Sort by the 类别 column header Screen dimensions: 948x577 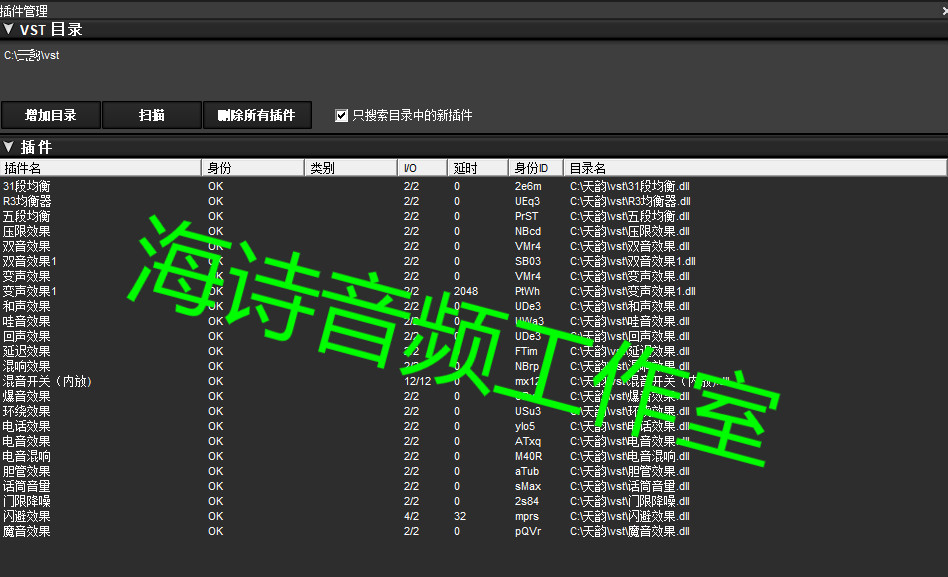(x=351, y=168)
